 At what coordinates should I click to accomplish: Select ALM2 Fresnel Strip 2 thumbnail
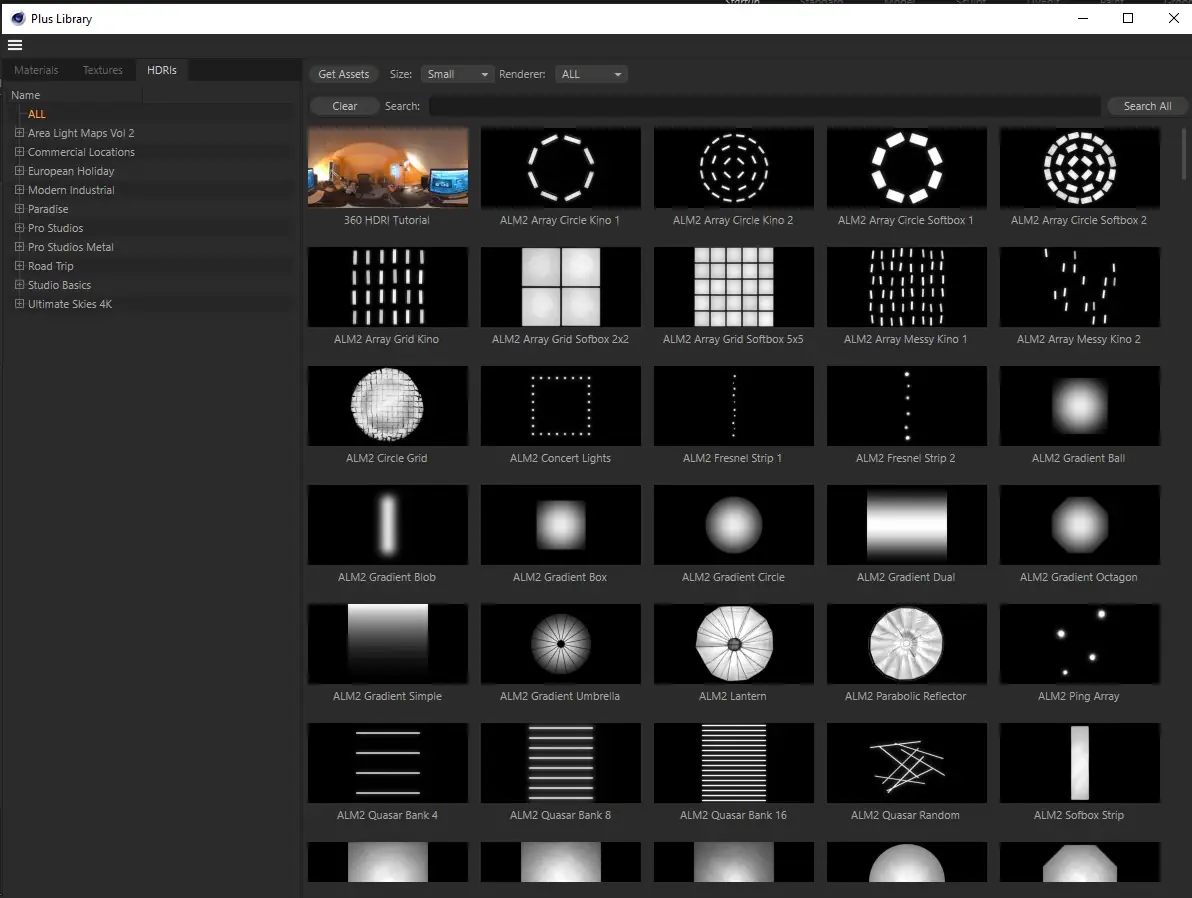pyautogui.click(x=907, y=406)
